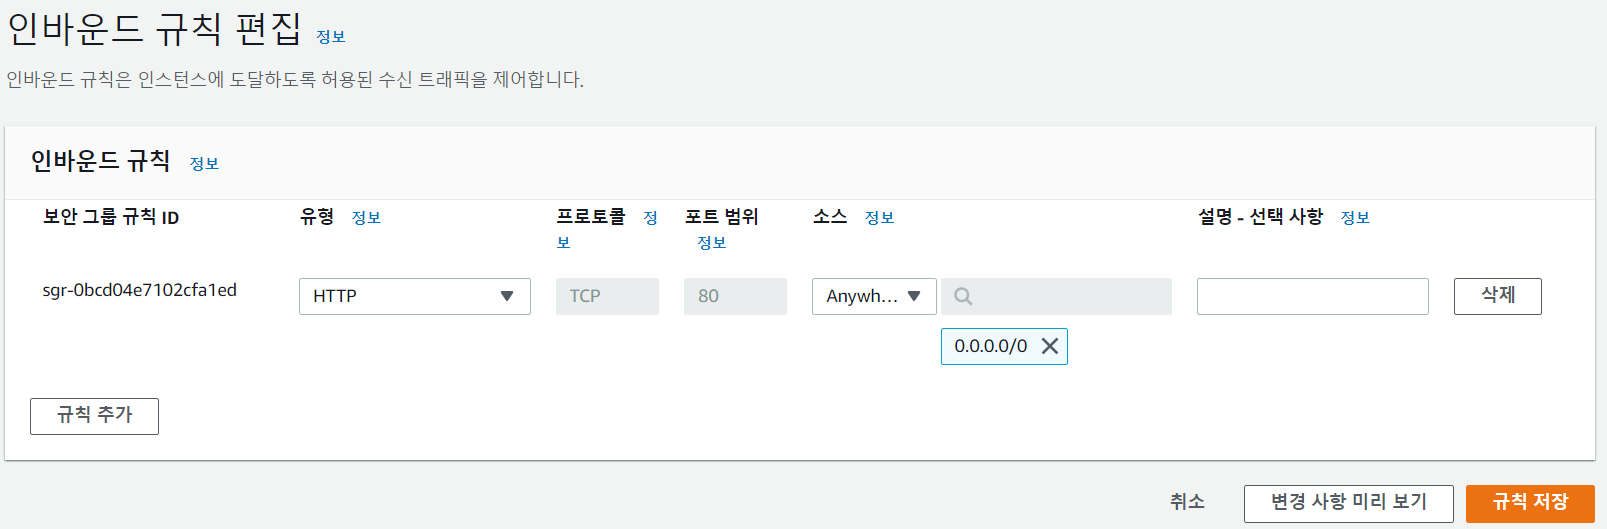Open the HTTP type dropdown
Image resolution: width=1607 pixels, height=529 pixels.
coord(414,296)
